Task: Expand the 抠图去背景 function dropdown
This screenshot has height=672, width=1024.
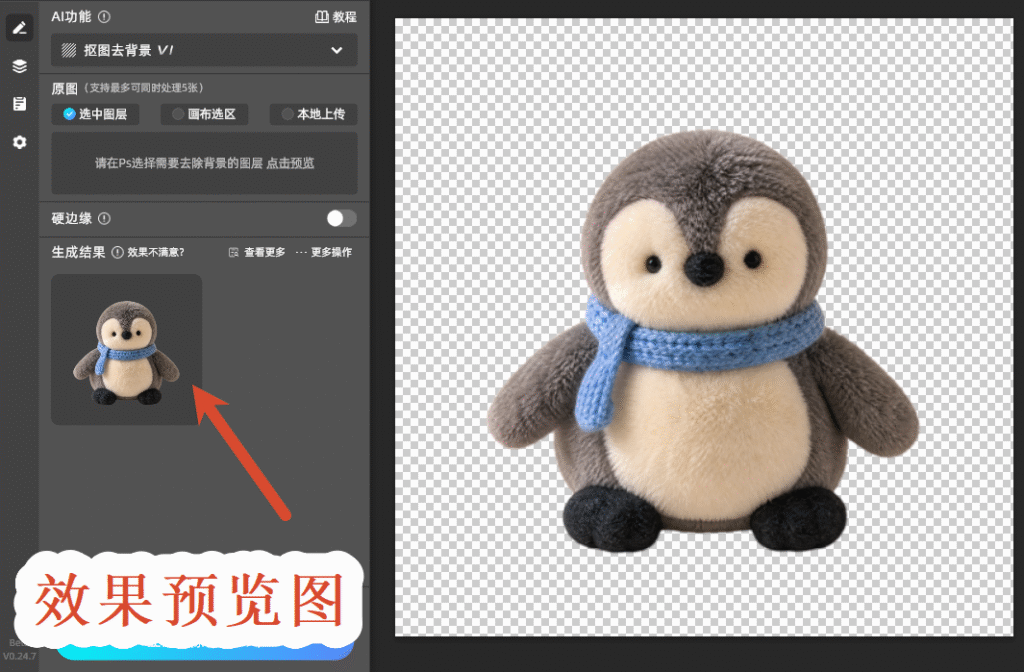Action: pyautogui.click(x=204, y=50)
